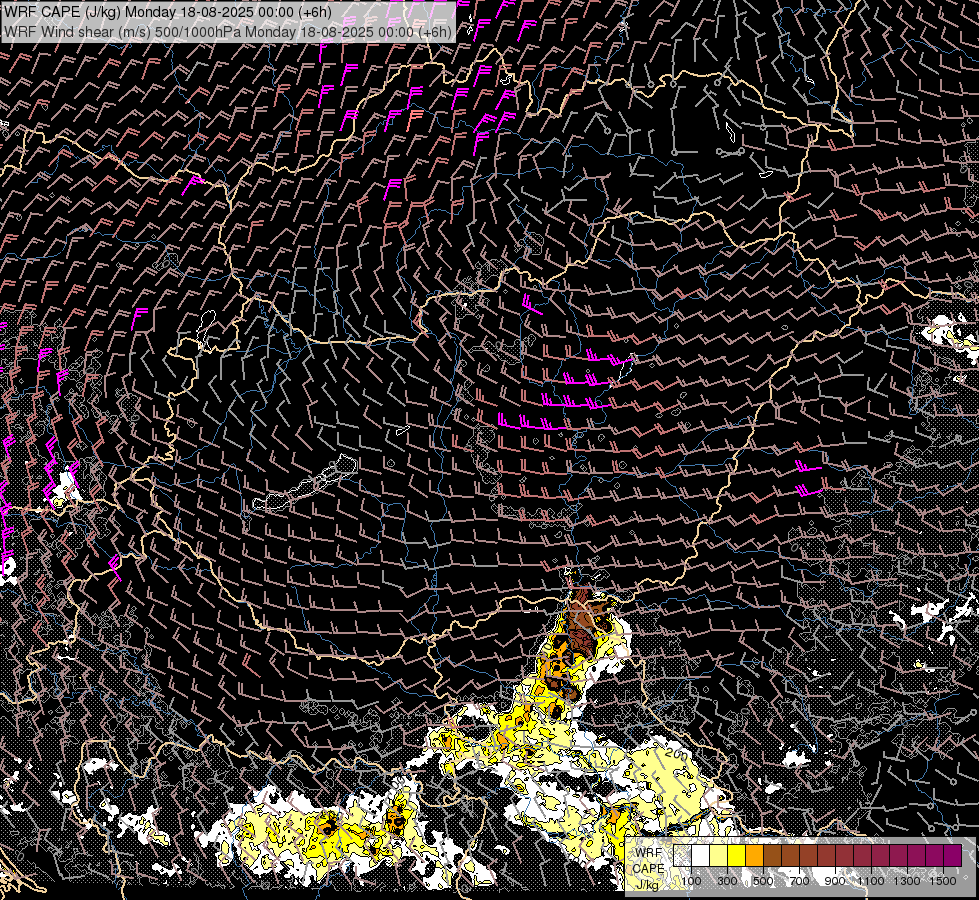Click the legend value 1500
This screenshot has height=900, width=979.
943,881
